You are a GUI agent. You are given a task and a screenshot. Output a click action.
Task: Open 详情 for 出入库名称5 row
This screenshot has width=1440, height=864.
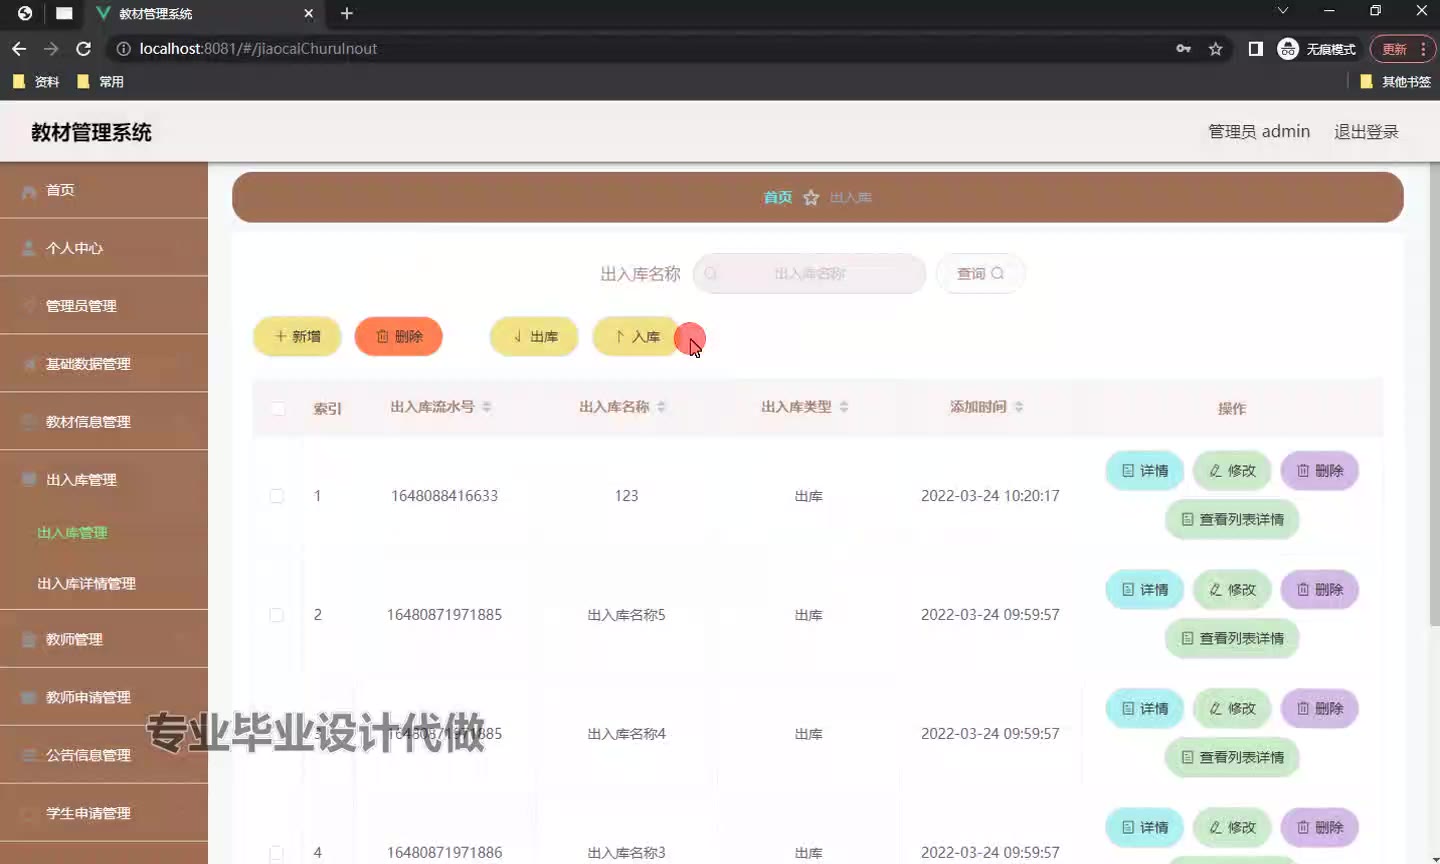coord(1144,589)
